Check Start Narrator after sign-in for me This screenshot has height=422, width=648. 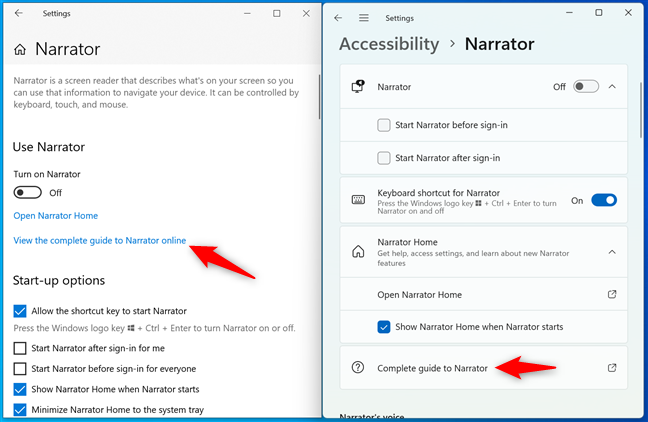tap(20, 348)
